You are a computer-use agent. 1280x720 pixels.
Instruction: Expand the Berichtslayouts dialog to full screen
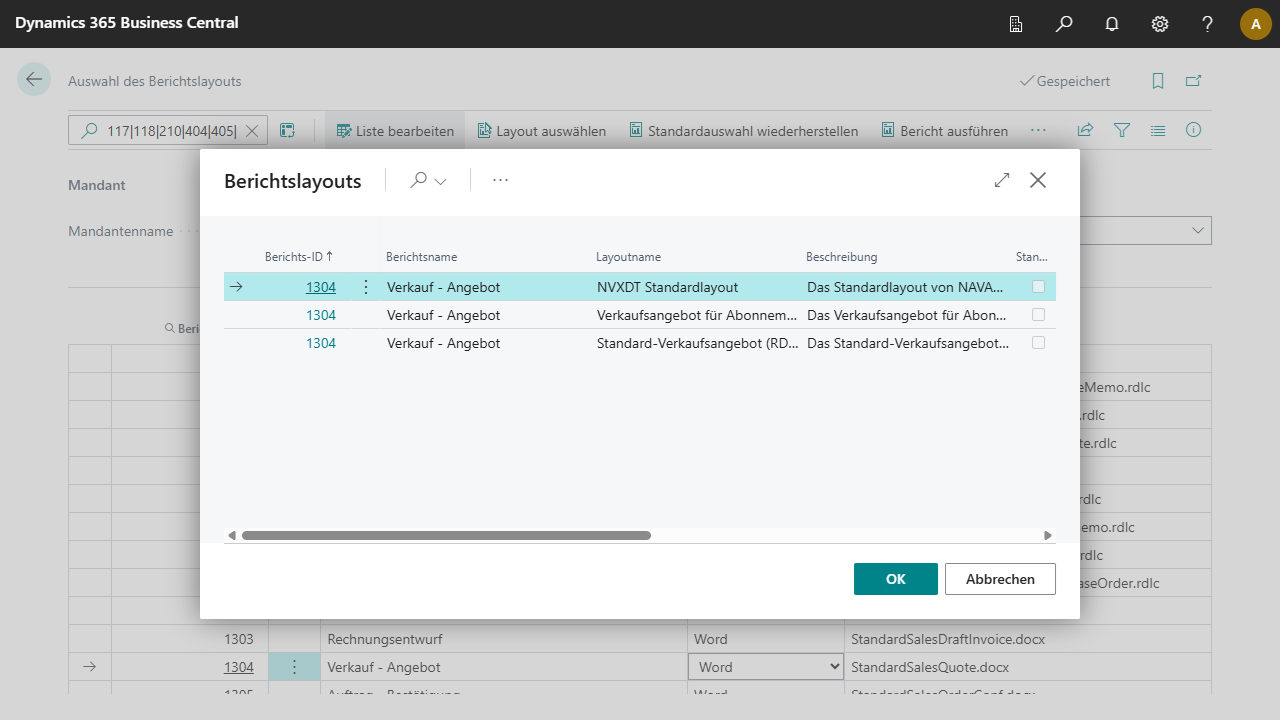click(1002, 180)
